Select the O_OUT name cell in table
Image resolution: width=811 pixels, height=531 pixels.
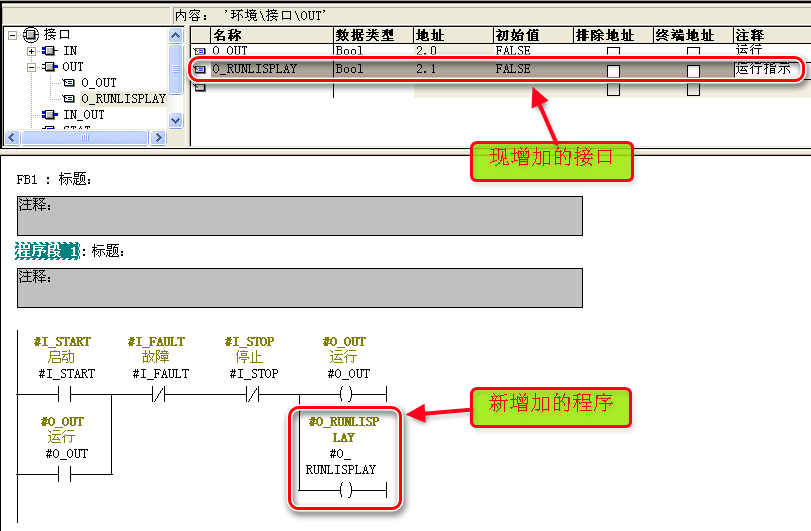tap(272, 51)
